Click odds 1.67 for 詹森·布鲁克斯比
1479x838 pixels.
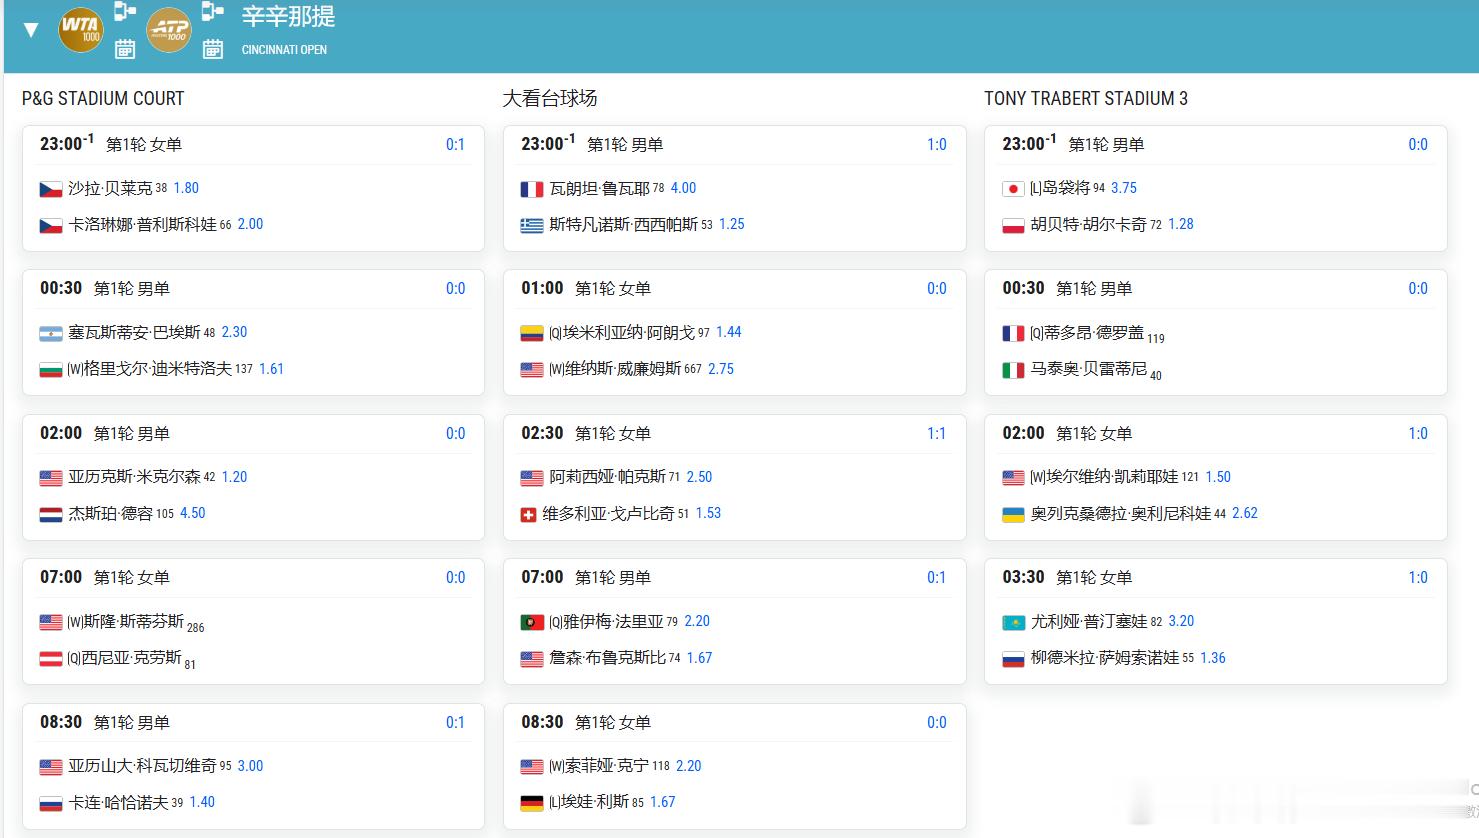coord(699,658)
